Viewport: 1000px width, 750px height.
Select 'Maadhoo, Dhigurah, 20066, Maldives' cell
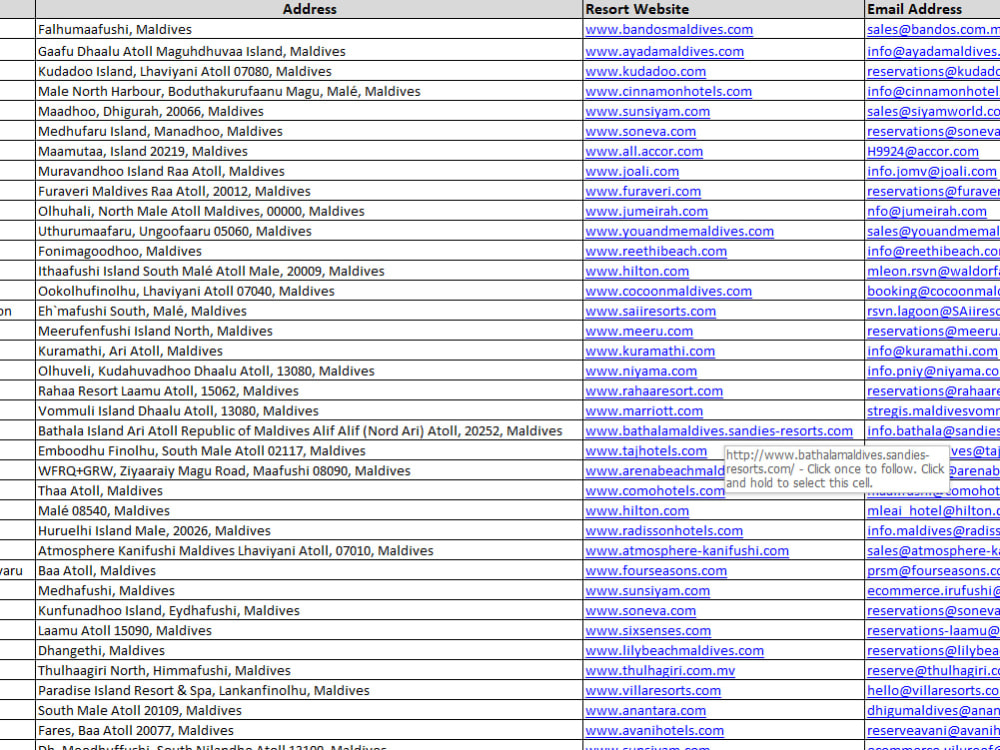pyautogui.click(x=309, y=111)
